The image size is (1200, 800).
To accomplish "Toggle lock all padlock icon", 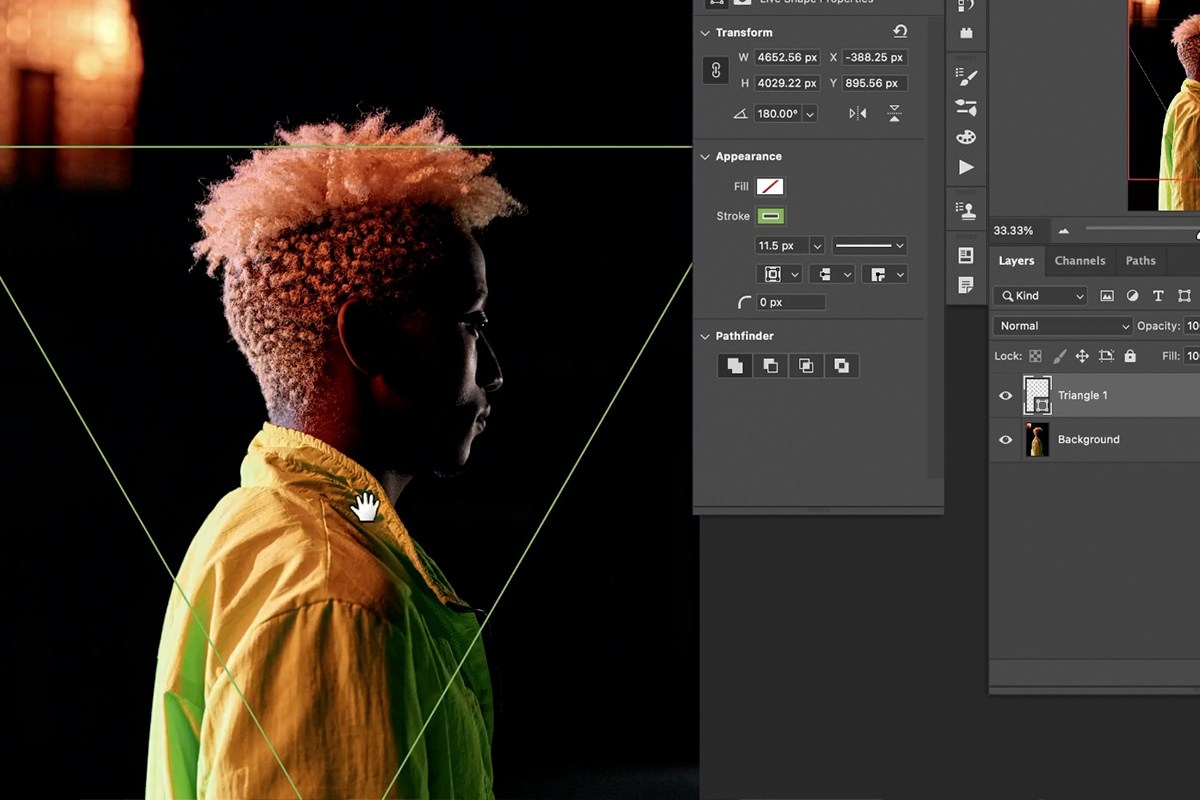I will coord(1130,356).
